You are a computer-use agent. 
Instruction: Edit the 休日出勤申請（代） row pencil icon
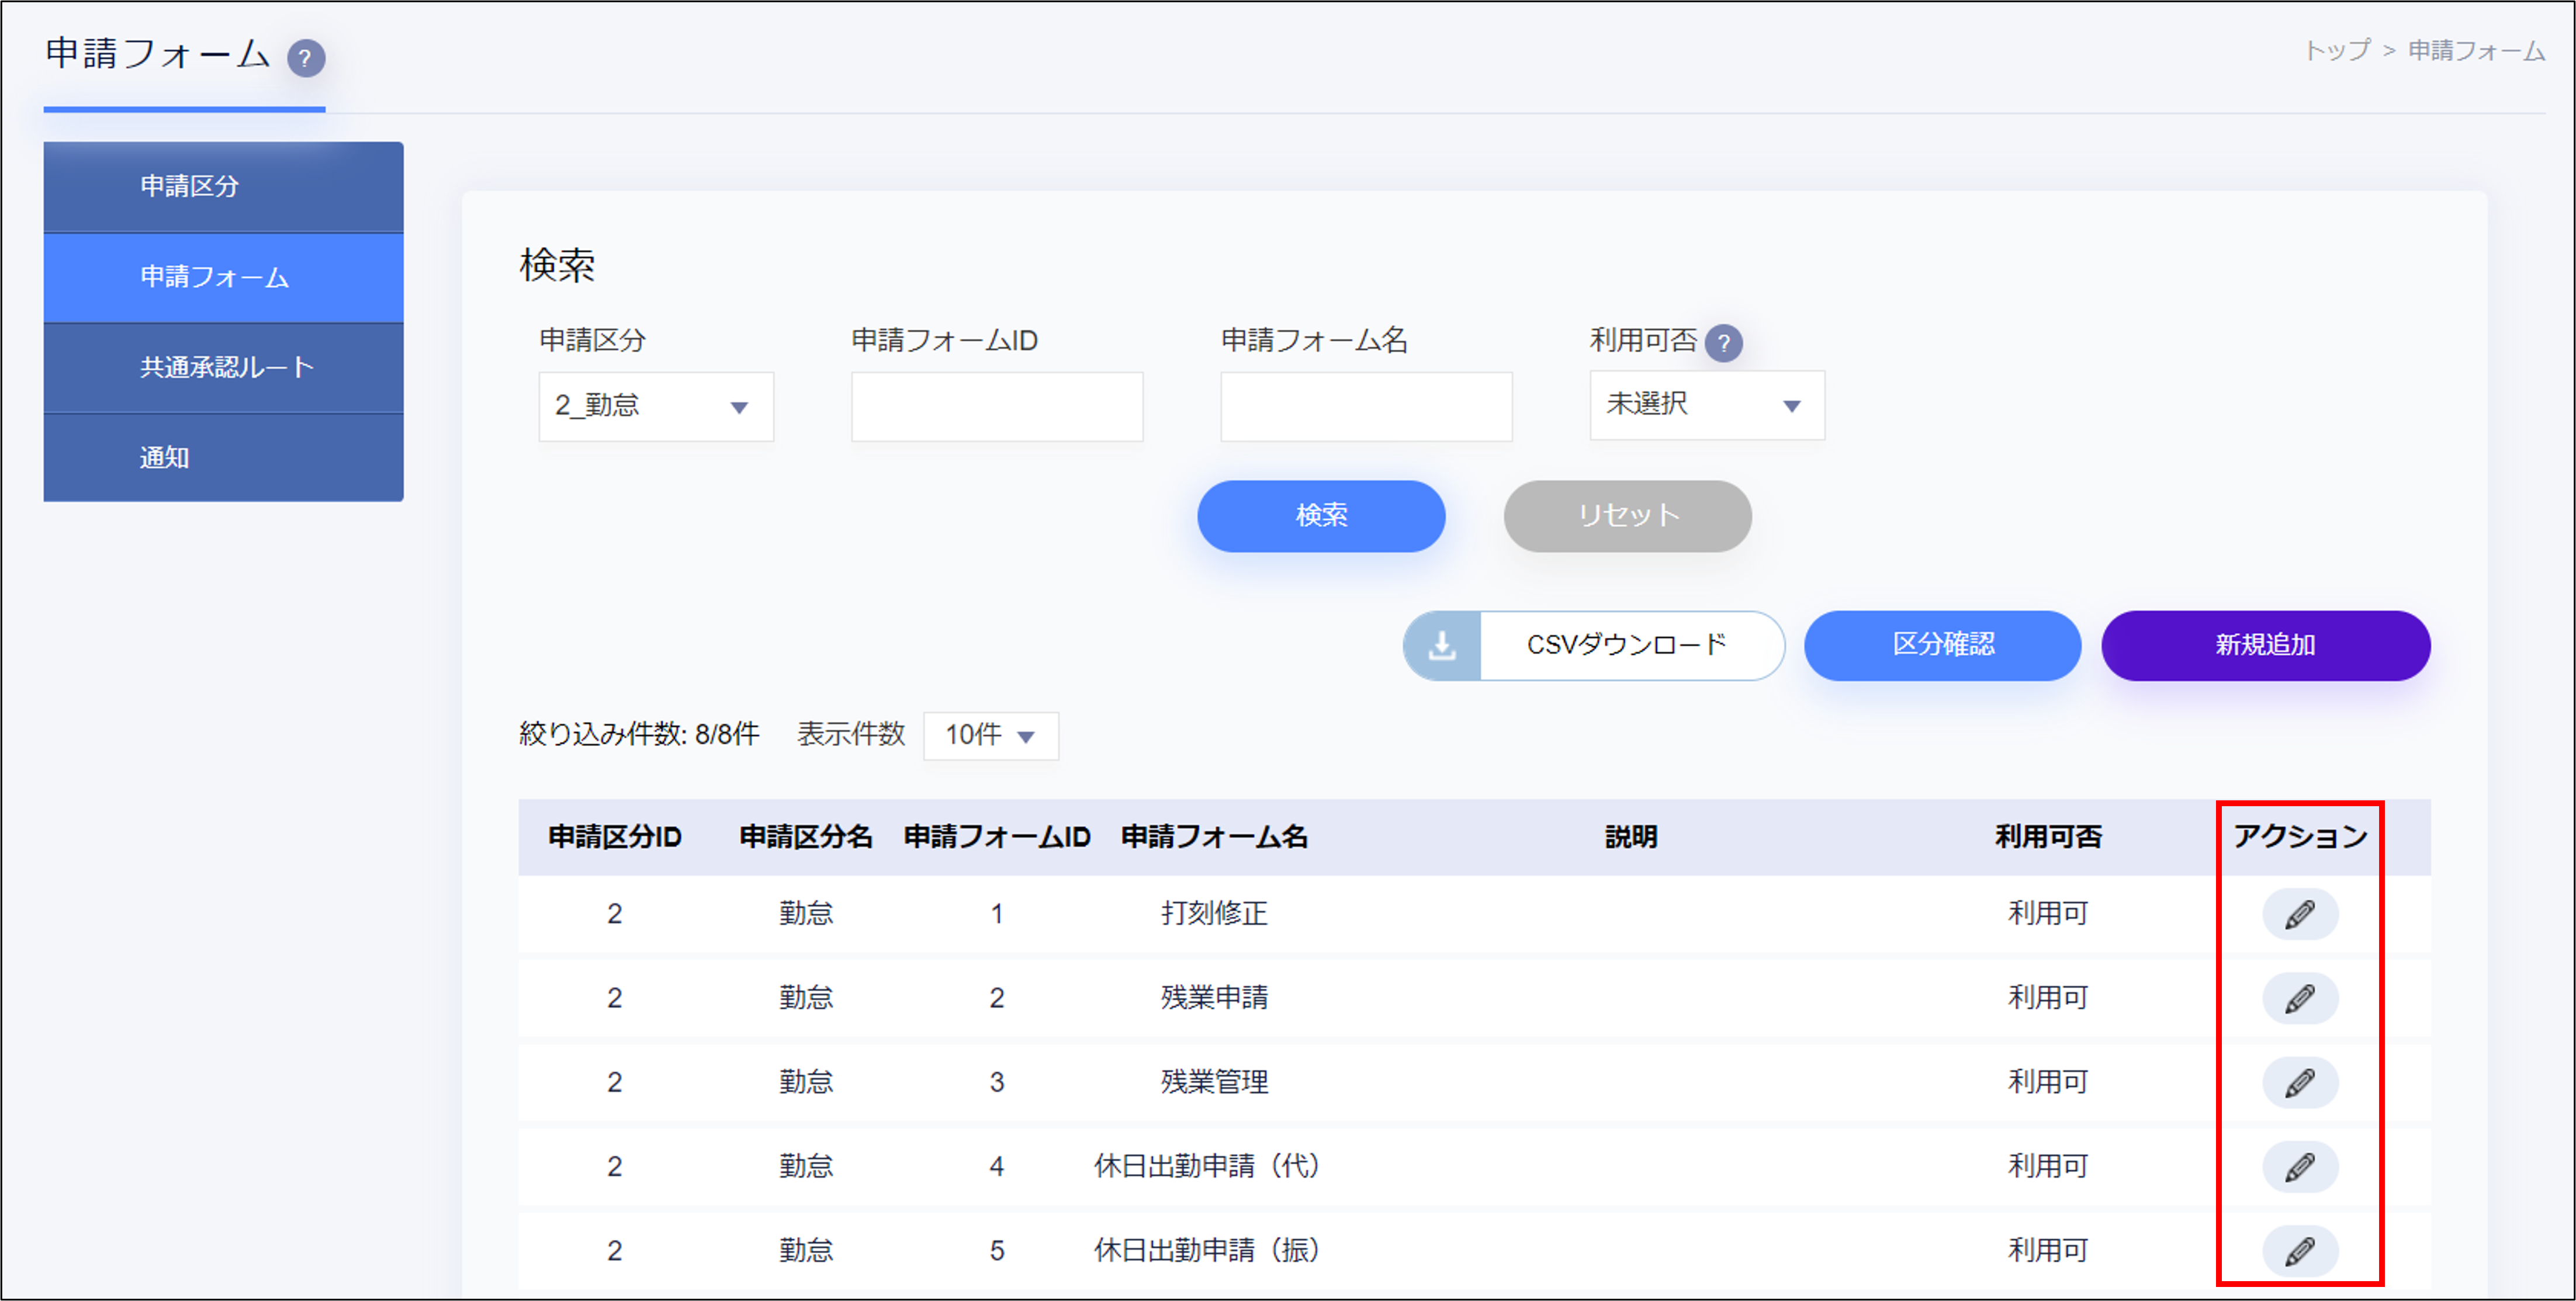2300,1166
